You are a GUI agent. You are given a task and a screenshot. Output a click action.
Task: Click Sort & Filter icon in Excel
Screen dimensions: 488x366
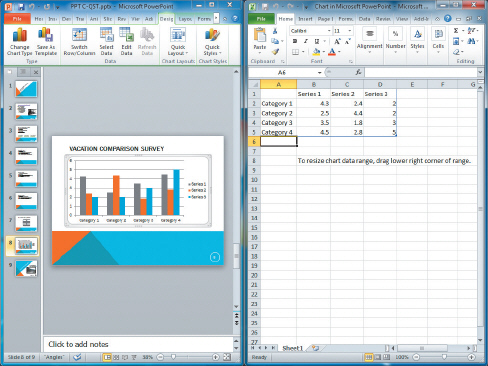pos(471,31)
